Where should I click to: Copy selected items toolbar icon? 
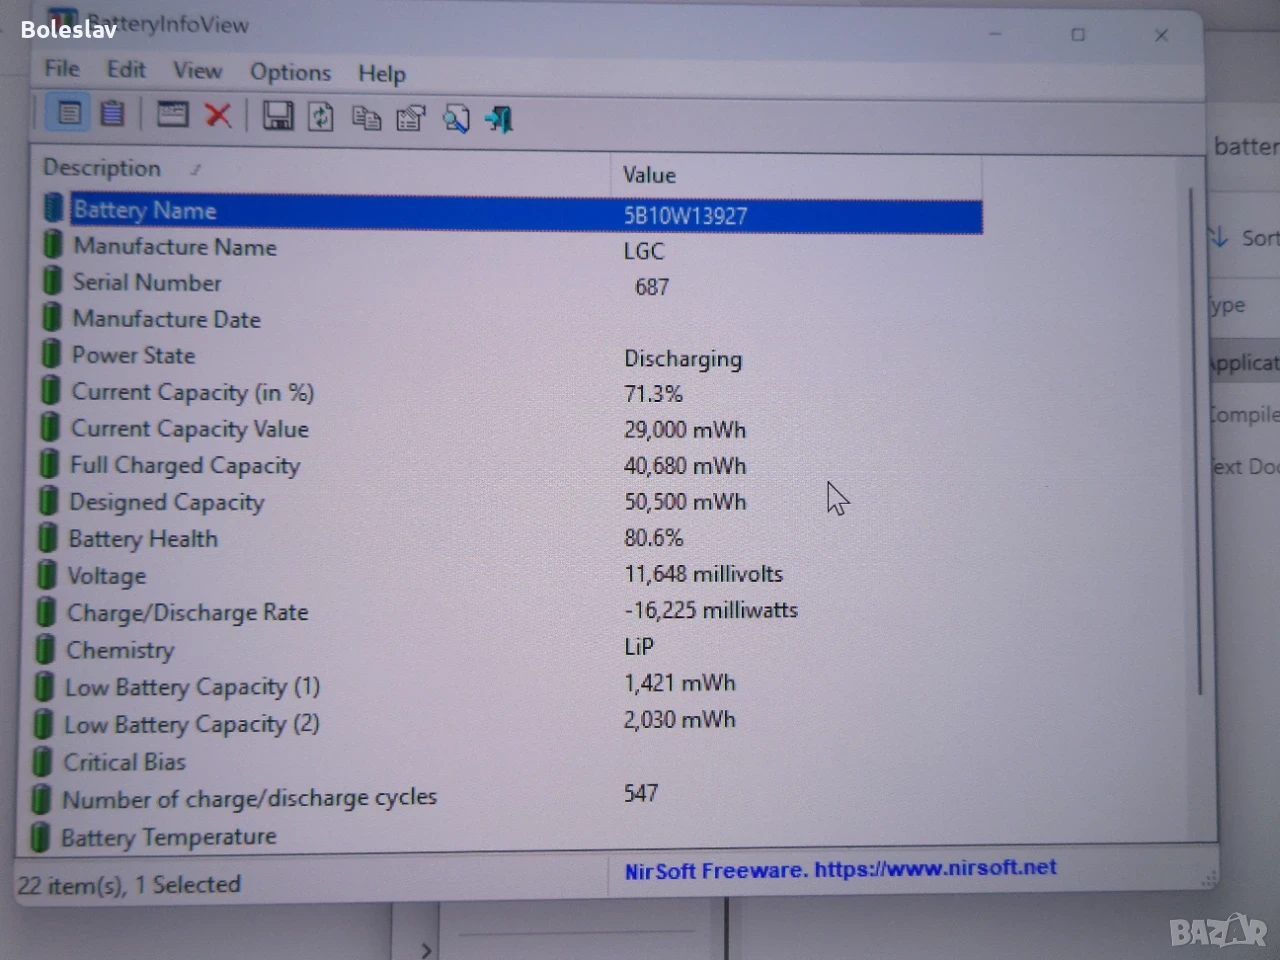366,119
